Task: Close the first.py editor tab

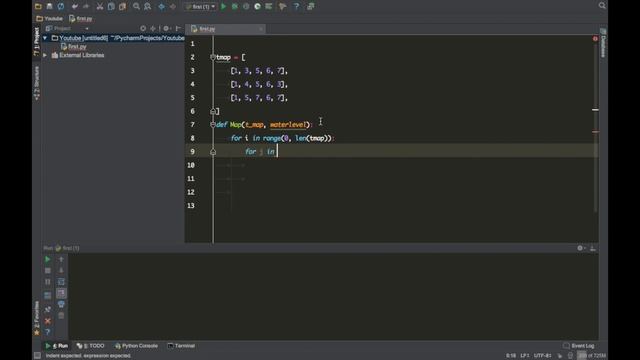Action: point(261,29)
